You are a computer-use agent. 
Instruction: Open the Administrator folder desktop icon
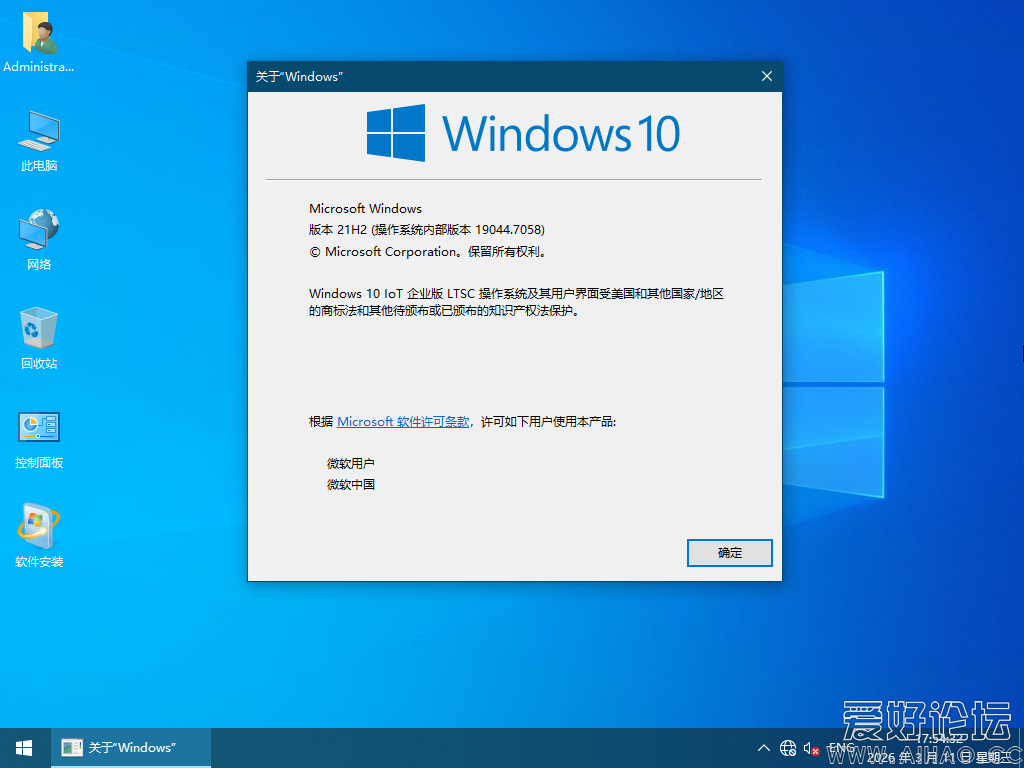coord(39,42)
